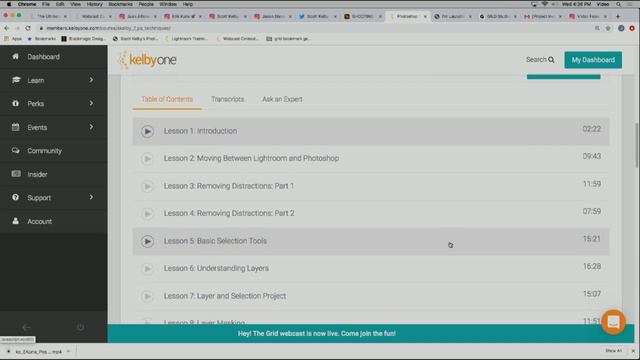
Task: Open the History menu in menu bar
Action: pos(94,4)
